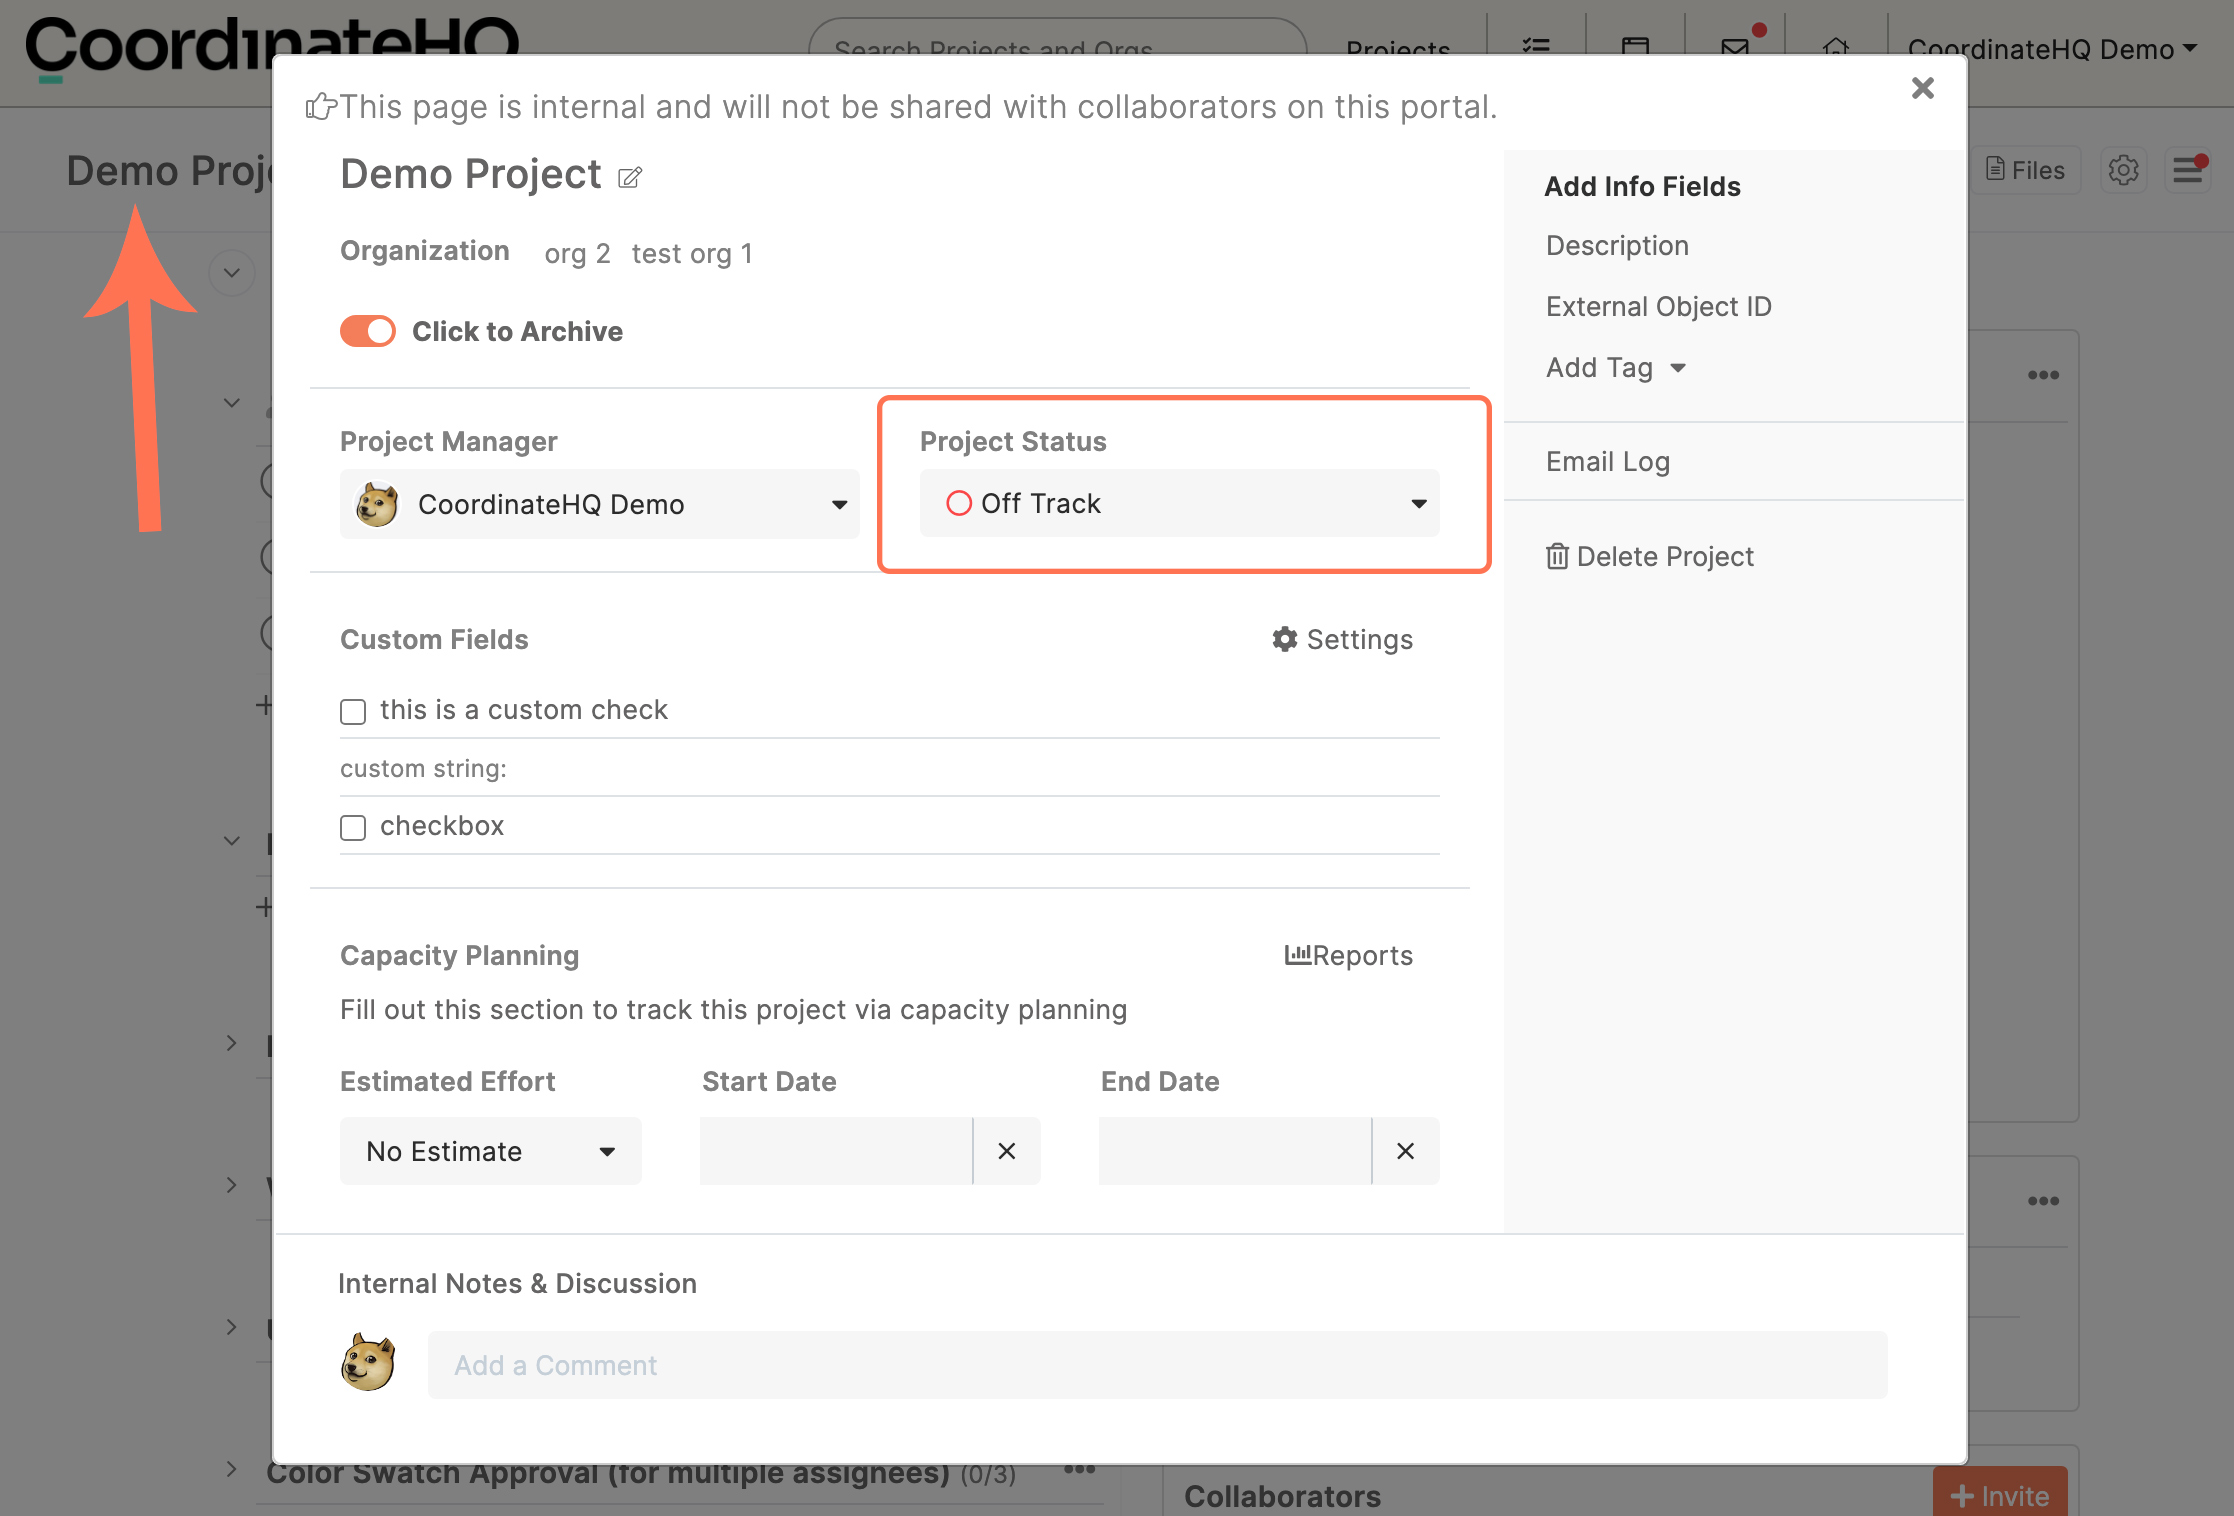Image resolution: width=2234 pixels, height=1516 pixels.
Task: Click the home icon in header
Action: 1836,47
